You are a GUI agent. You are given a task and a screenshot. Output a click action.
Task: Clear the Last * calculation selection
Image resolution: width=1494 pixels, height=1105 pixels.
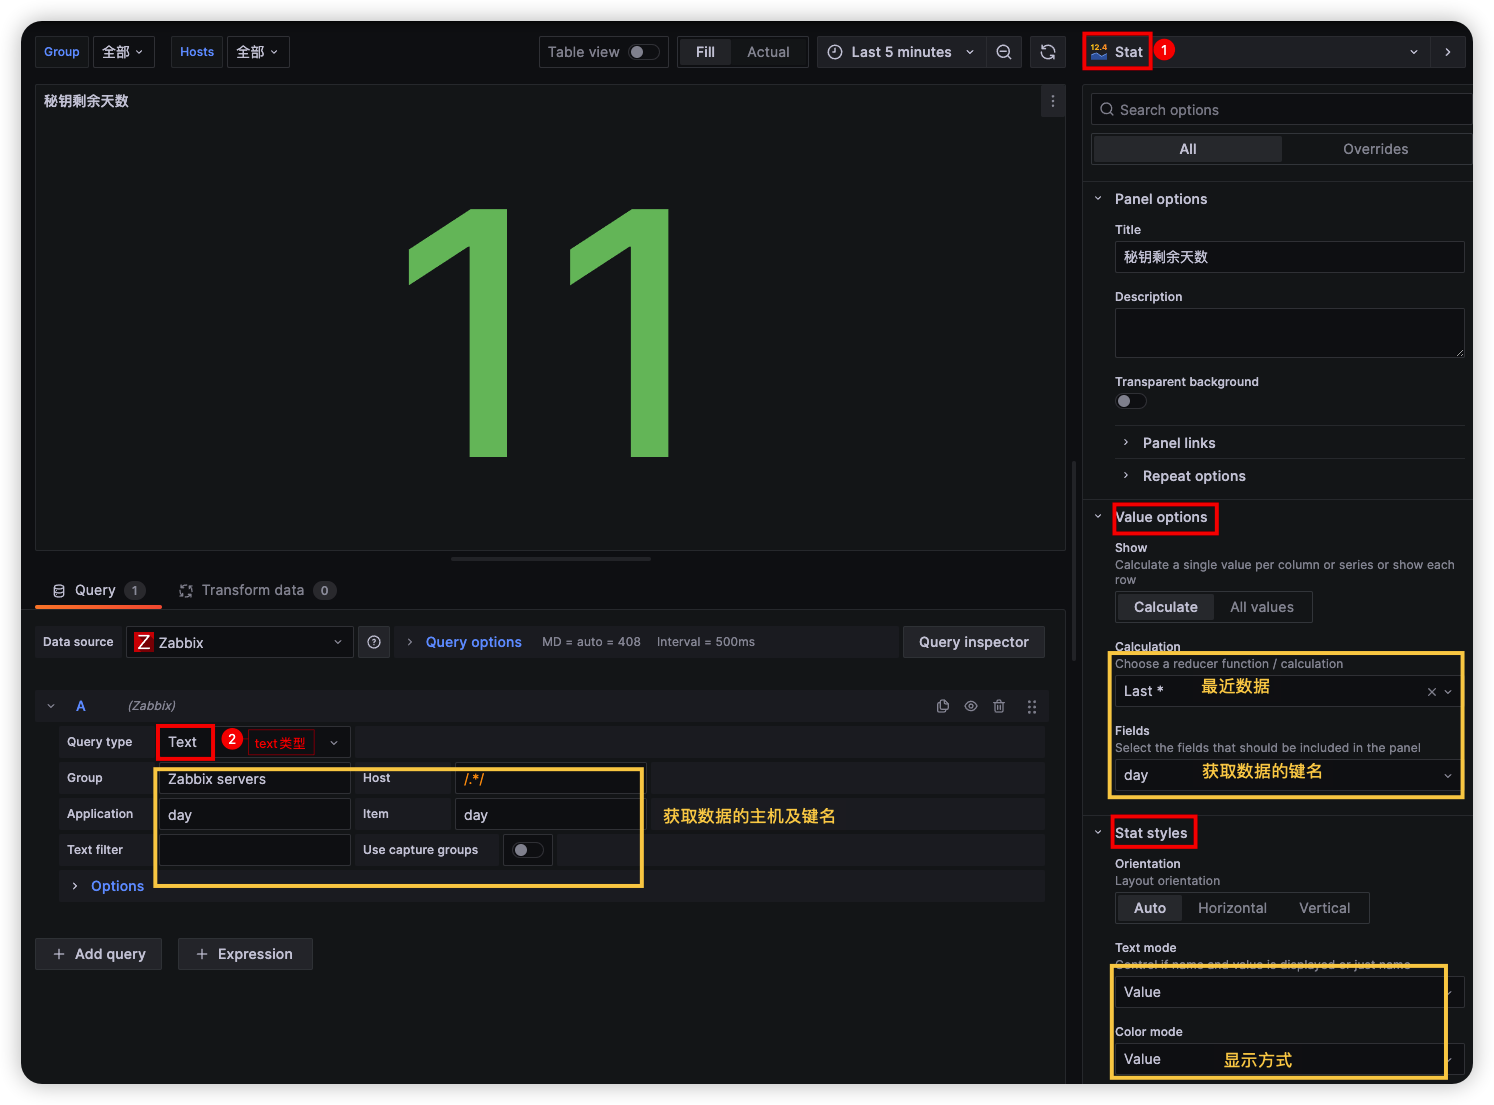(1431, 692)
